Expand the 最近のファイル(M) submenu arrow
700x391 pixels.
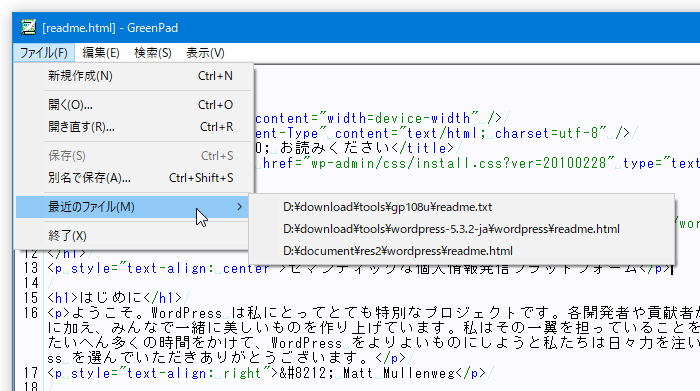point(240,207)
